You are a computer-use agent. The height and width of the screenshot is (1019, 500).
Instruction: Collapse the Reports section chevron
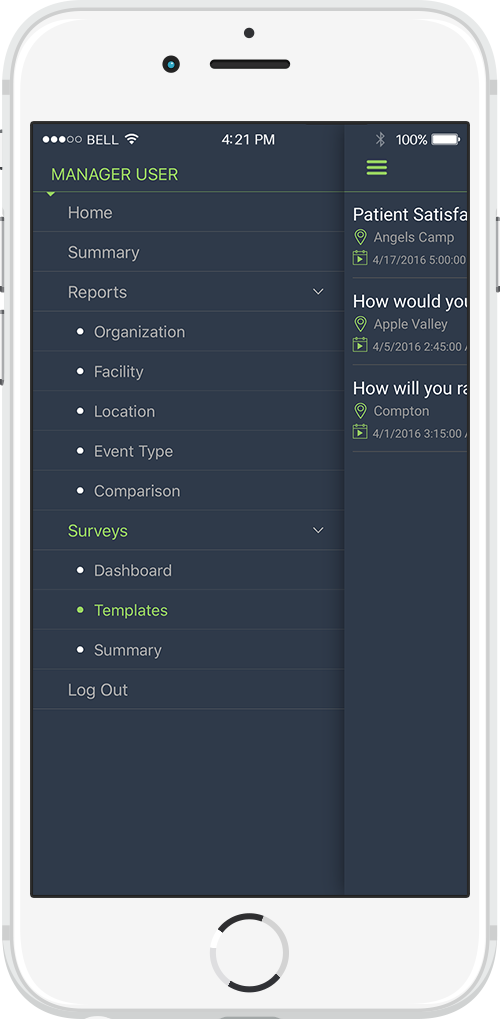(318, 292)
